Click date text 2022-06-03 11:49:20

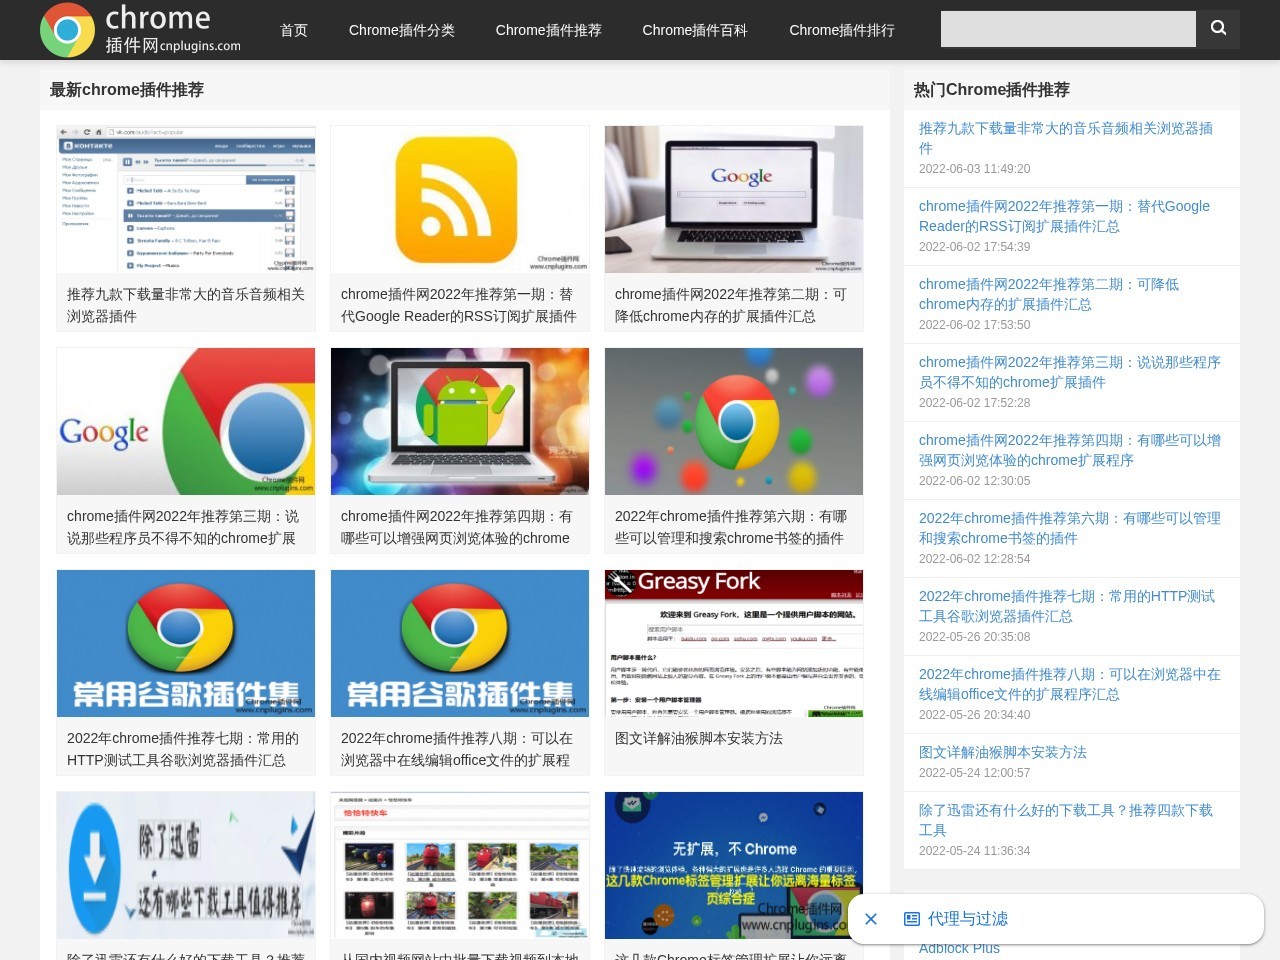coord(974,169)
